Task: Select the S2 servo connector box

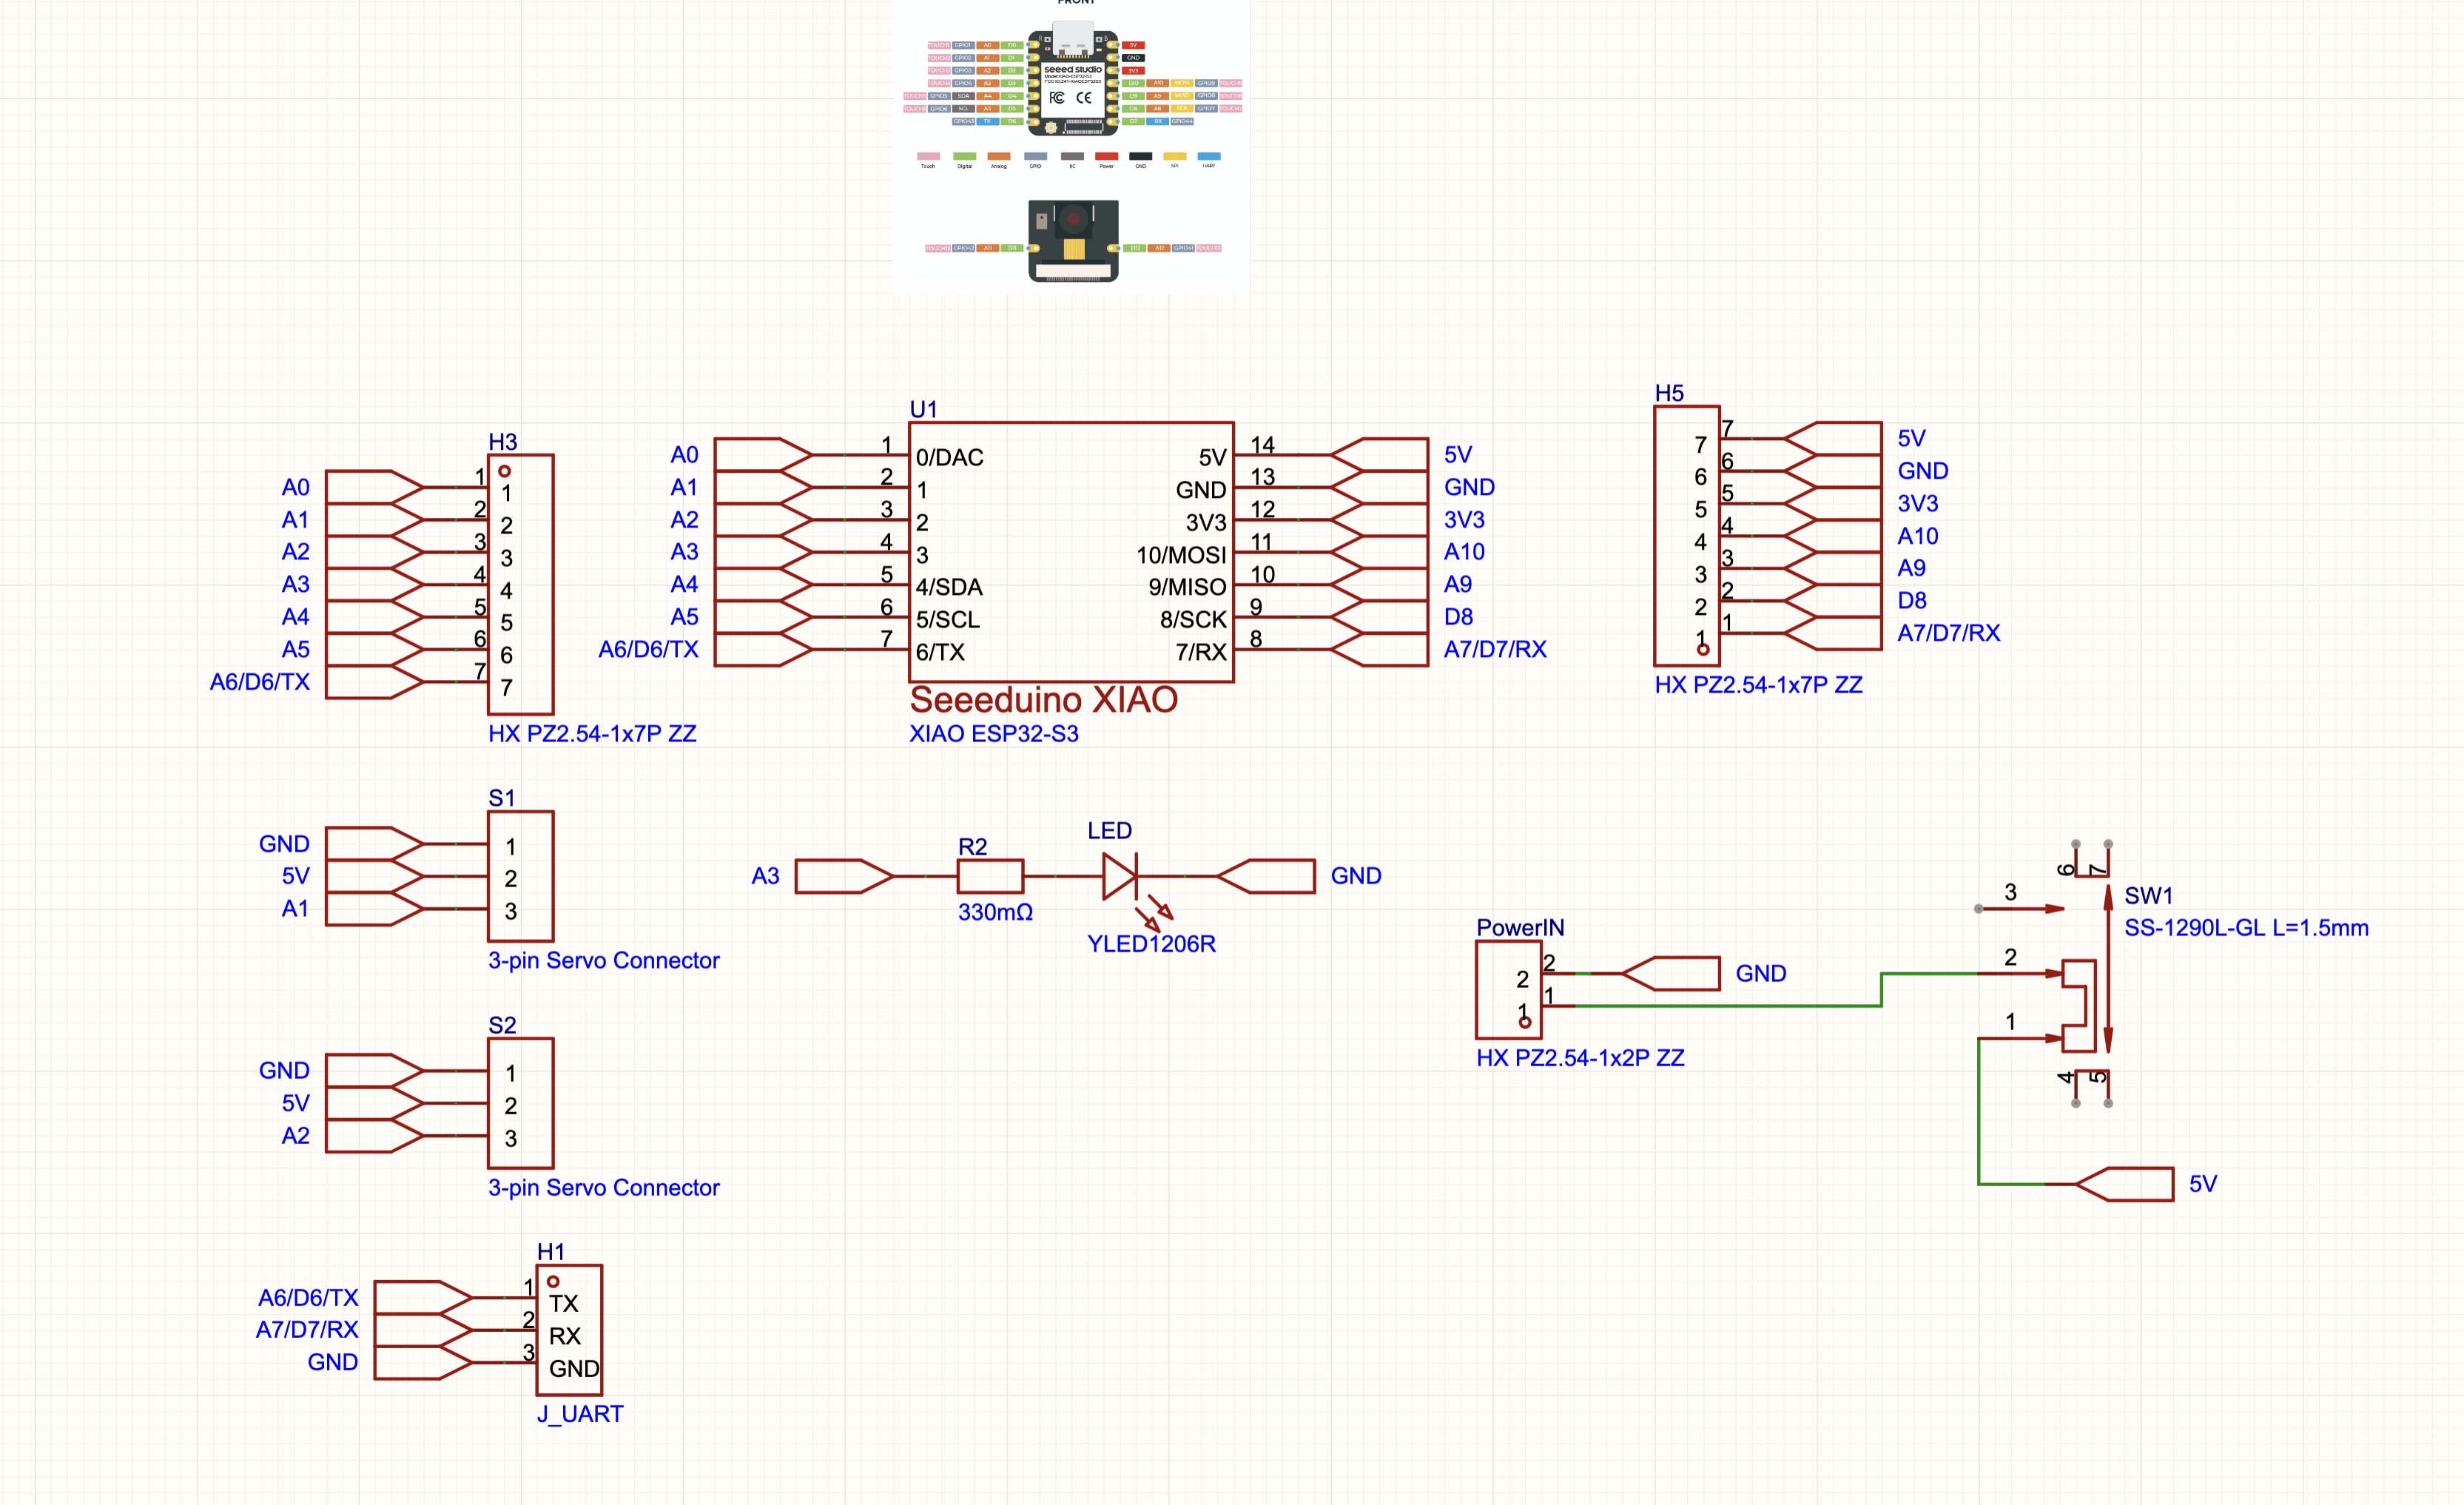Action: coord(520,1104)
